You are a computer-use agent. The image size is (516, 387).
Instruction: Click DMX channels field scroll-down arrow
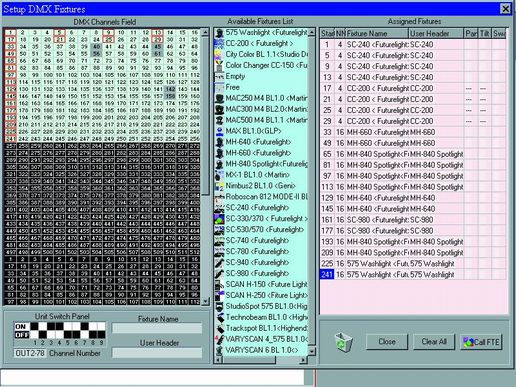tap(205, 301)
